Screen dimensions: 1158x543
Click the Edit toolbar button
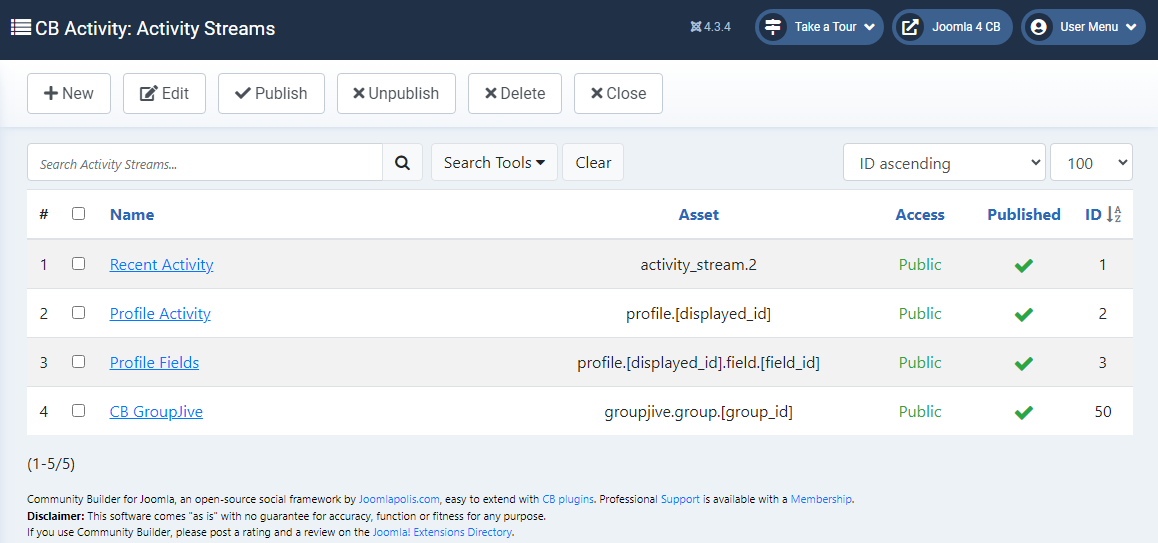click(x=164, y=94)
